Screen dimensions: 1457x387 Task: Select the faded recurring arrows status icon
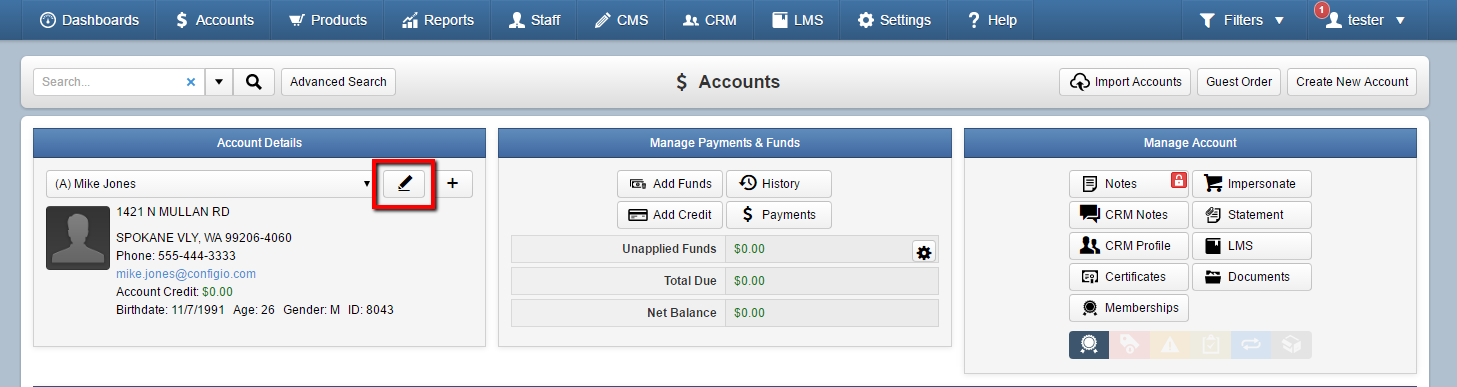[x=1251, y=345]
